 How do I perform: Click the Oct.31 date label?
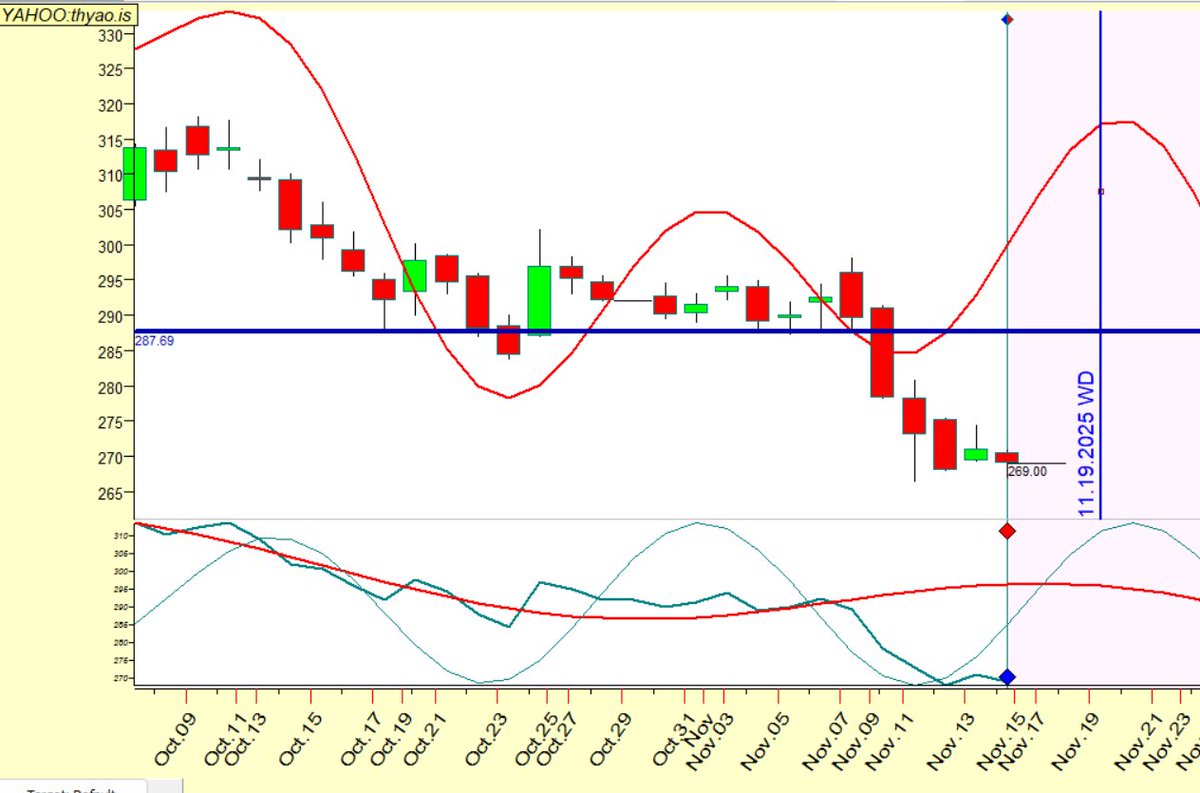tap(673, 737)
